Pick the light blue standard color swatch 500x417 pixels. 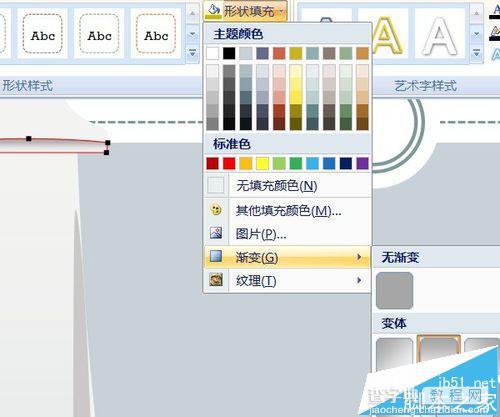[312, 164]
